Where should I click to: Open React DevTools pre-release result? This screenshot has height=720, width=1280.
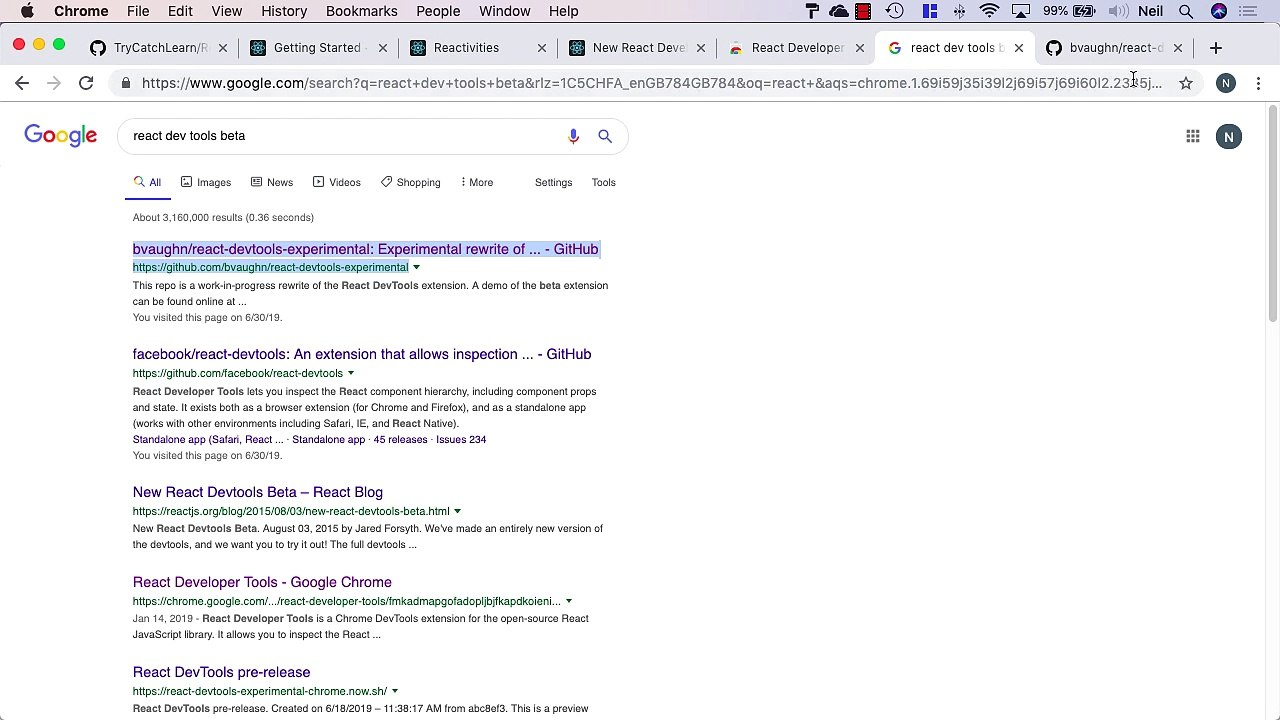(221, 672)
